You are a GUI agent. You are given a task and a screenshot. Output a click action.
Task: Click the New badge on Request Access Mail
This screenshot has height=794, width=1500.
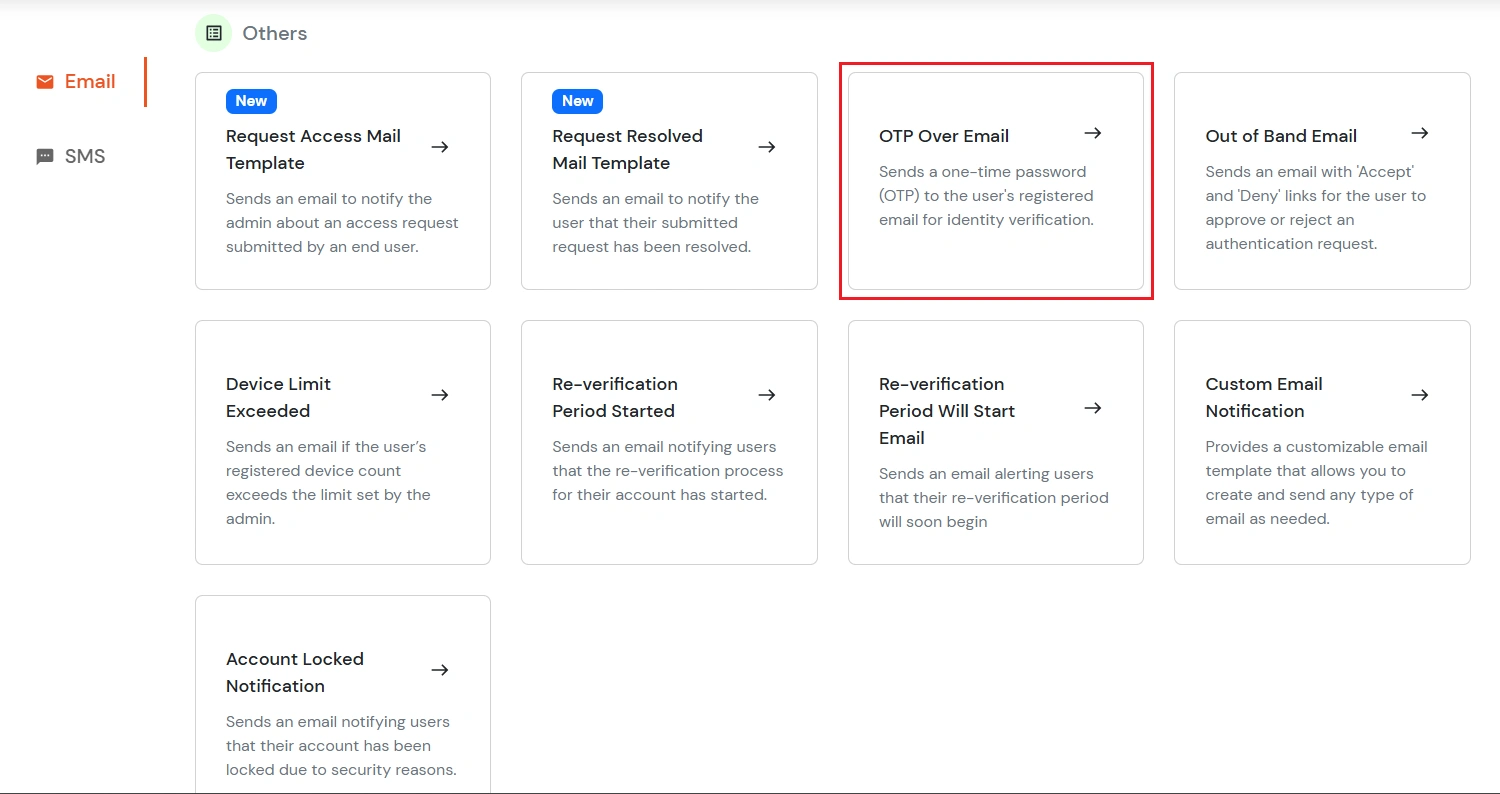tap(250, 101)
